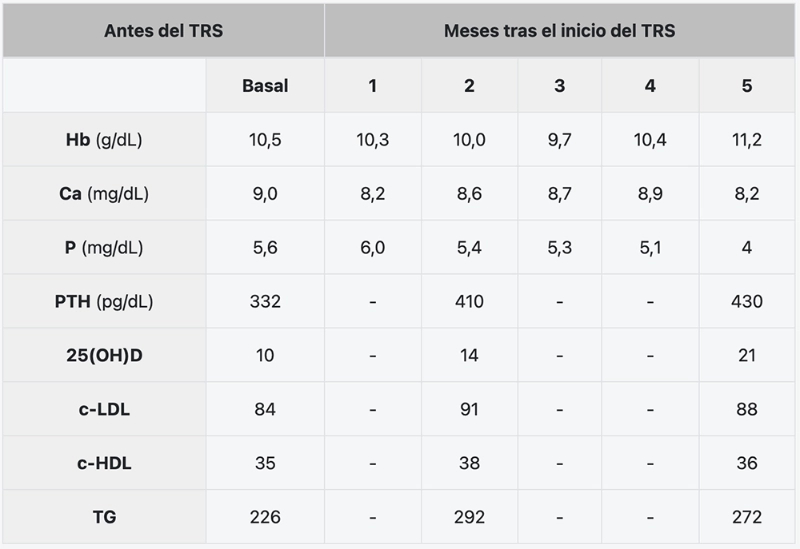The height and width of the screenshot is (549, 800).
Task: Click the 25(OH)D row label
Action: point(104,356)
